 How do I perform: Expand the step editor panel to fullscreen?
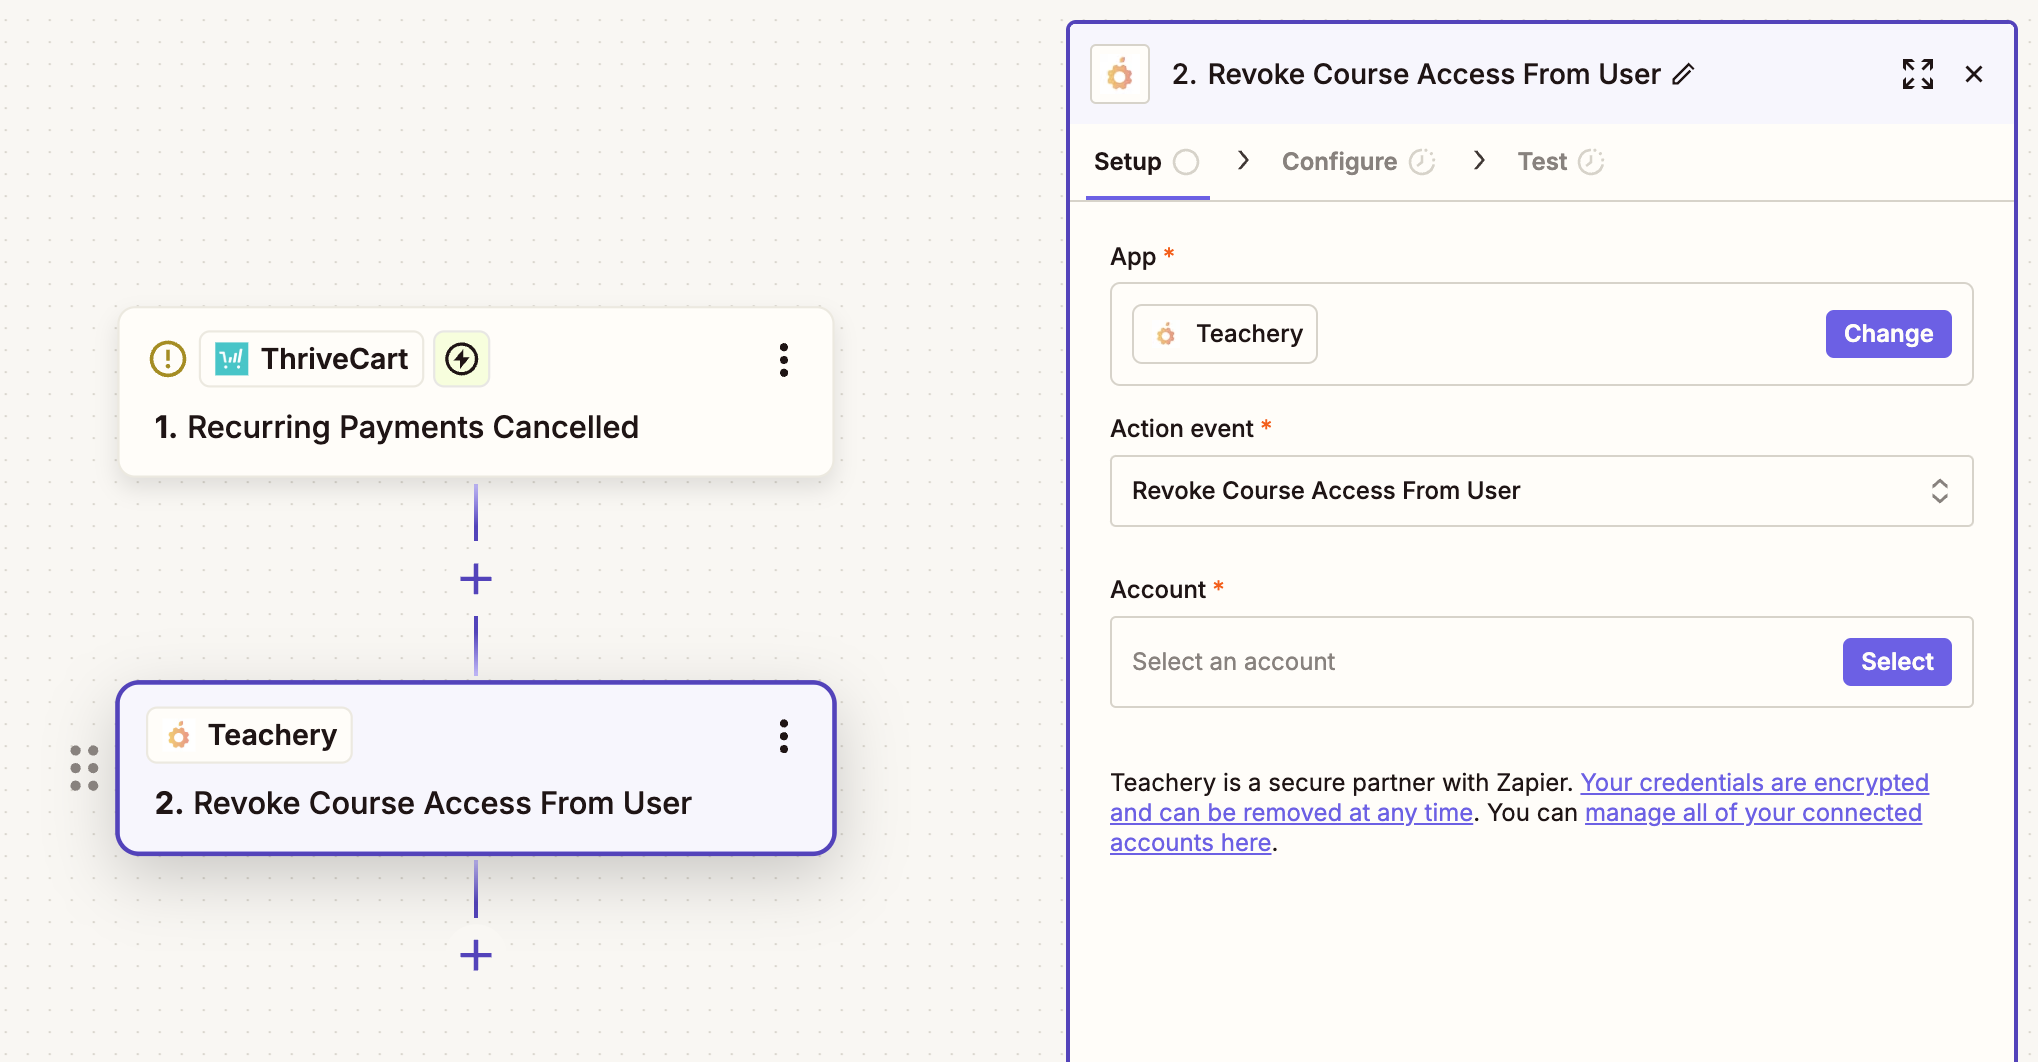pyautogui.click(x=1917, y=74)
